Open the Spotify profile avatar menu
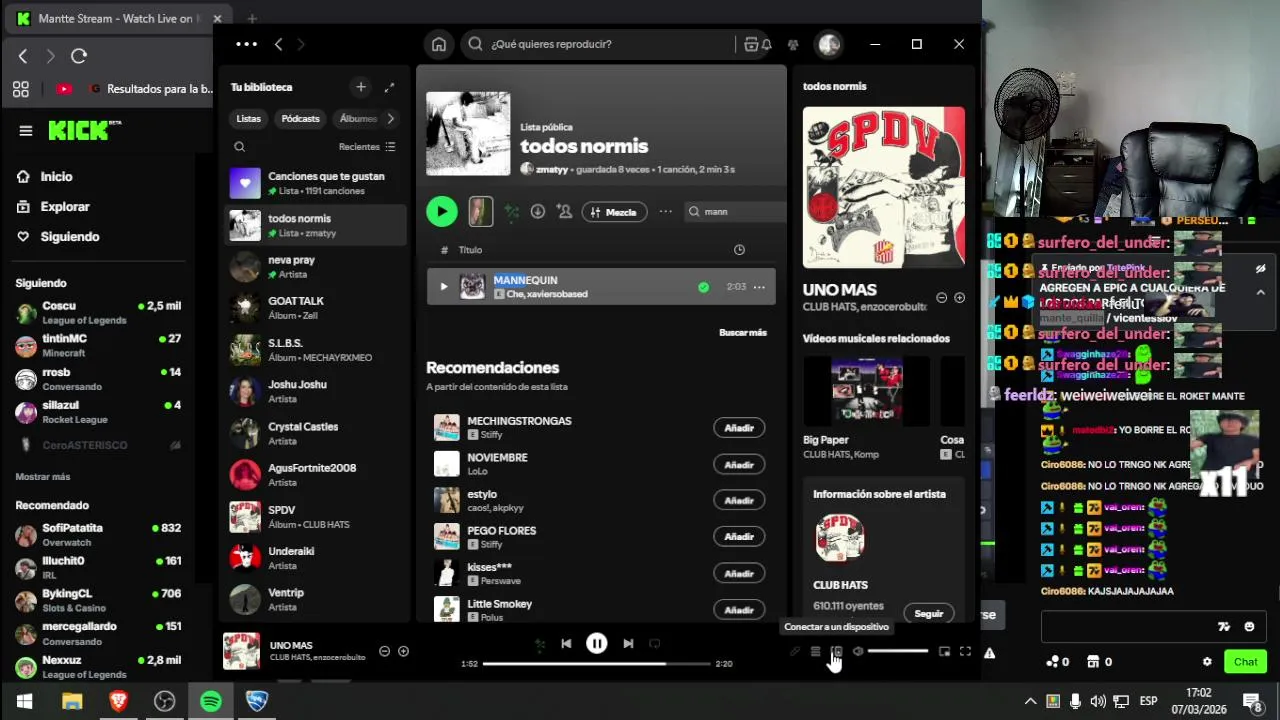 click(828, 44)
